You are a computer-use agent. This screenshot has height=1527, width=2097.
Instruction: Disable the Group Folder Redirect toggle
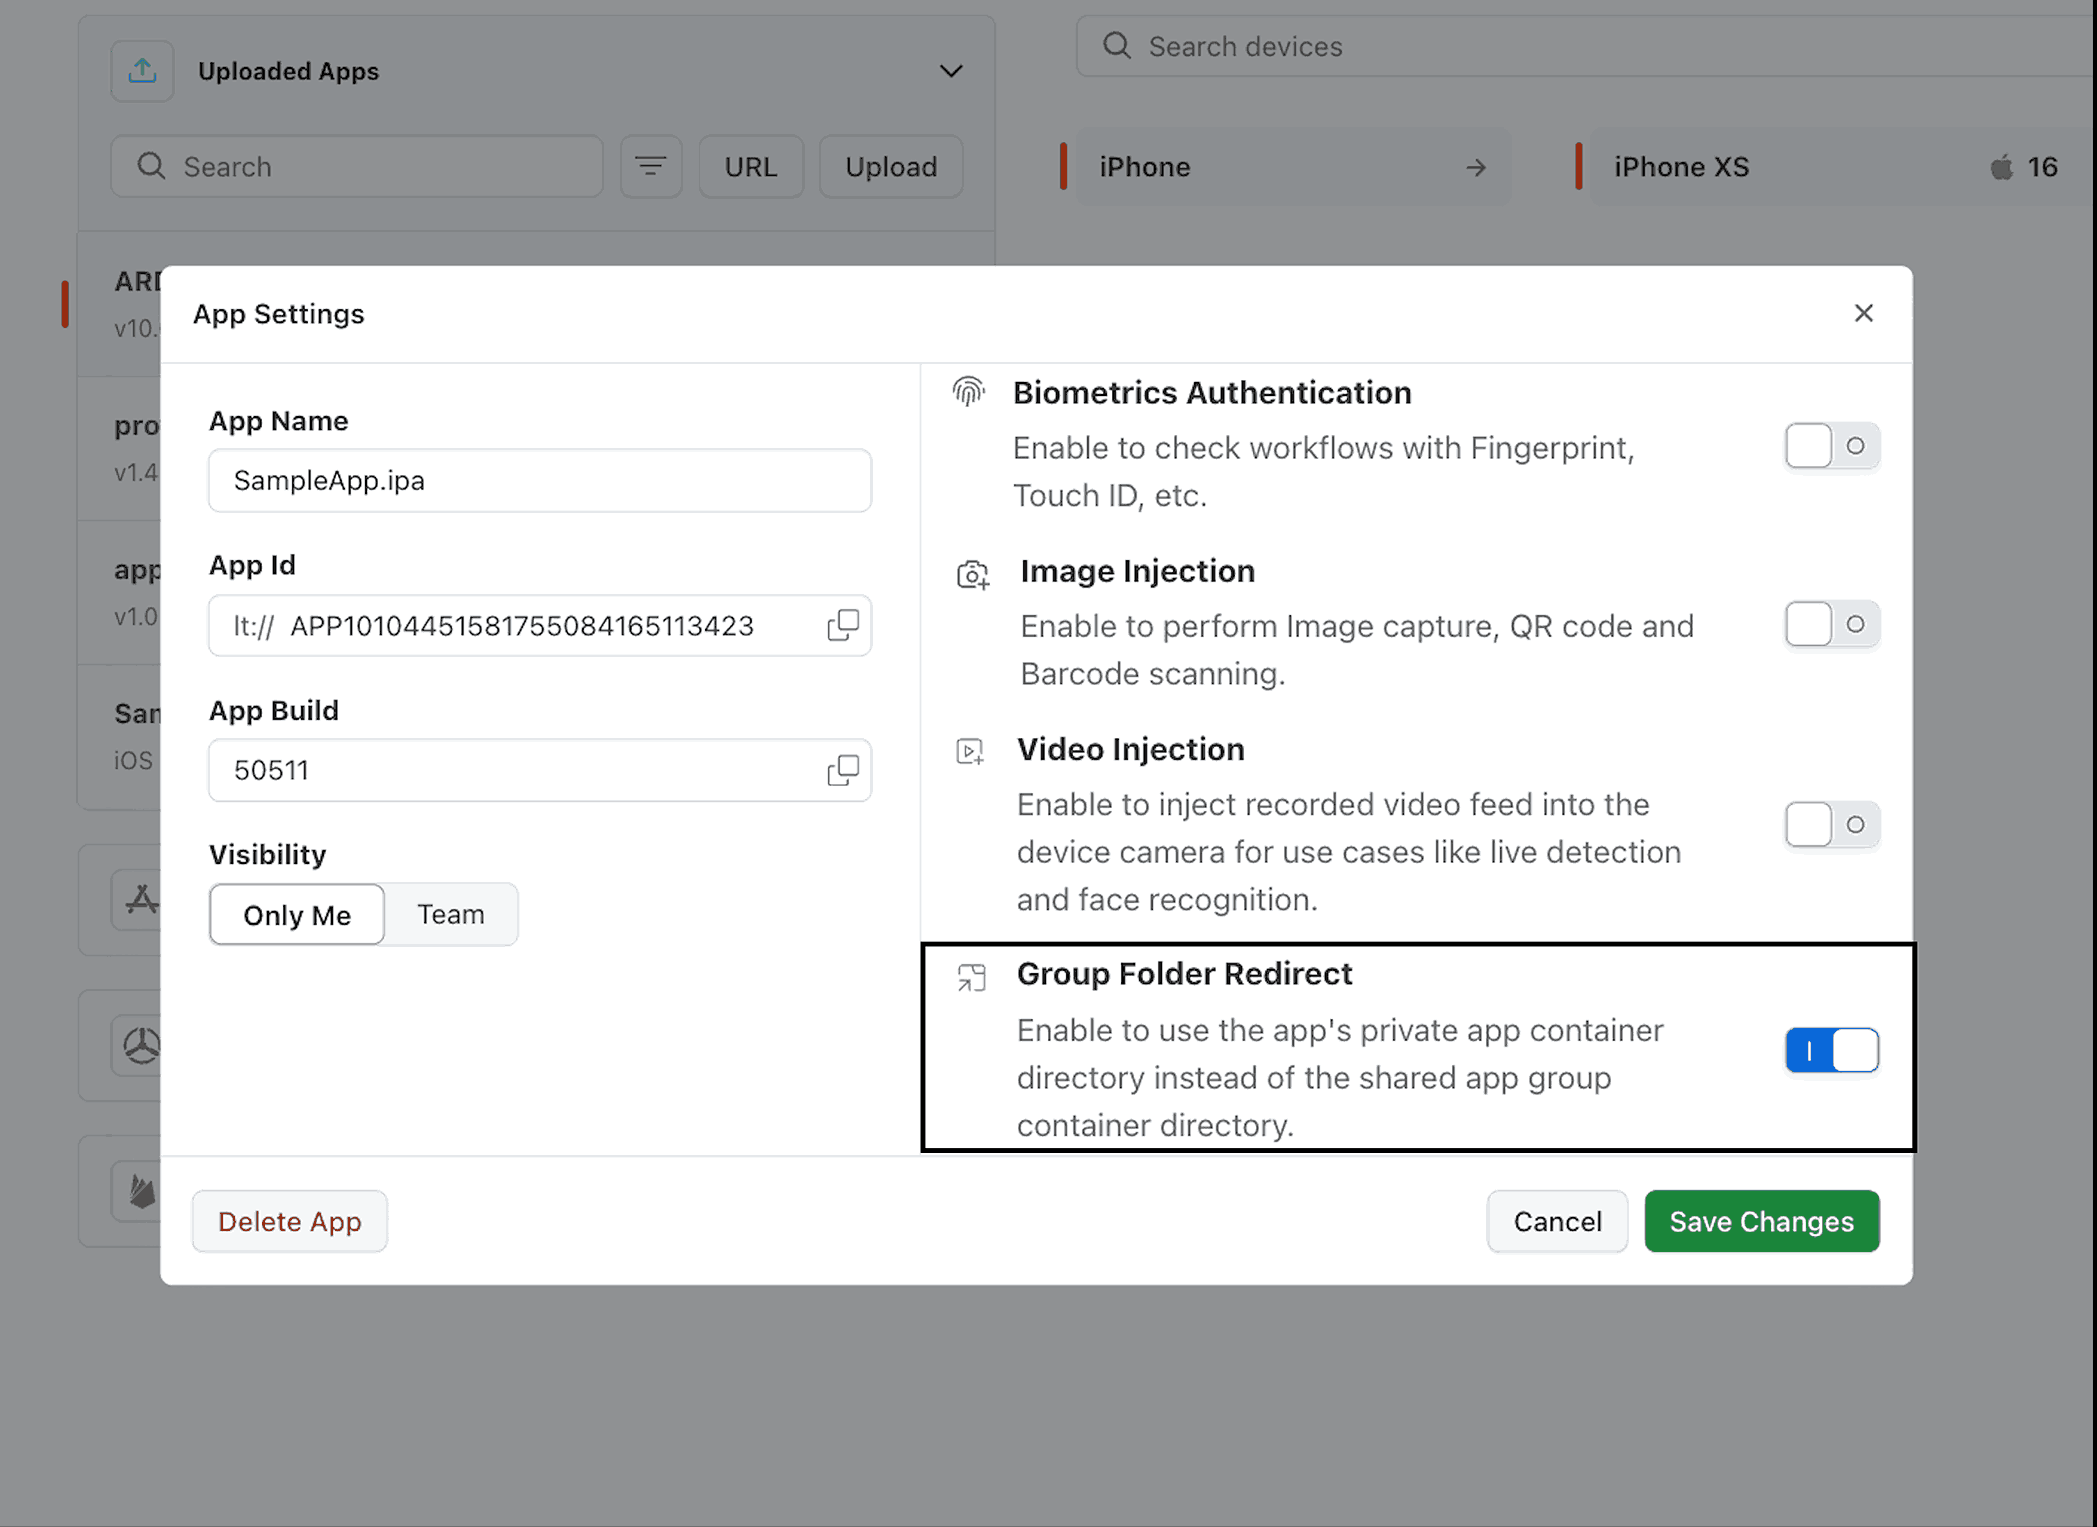click(1831, 1050)
